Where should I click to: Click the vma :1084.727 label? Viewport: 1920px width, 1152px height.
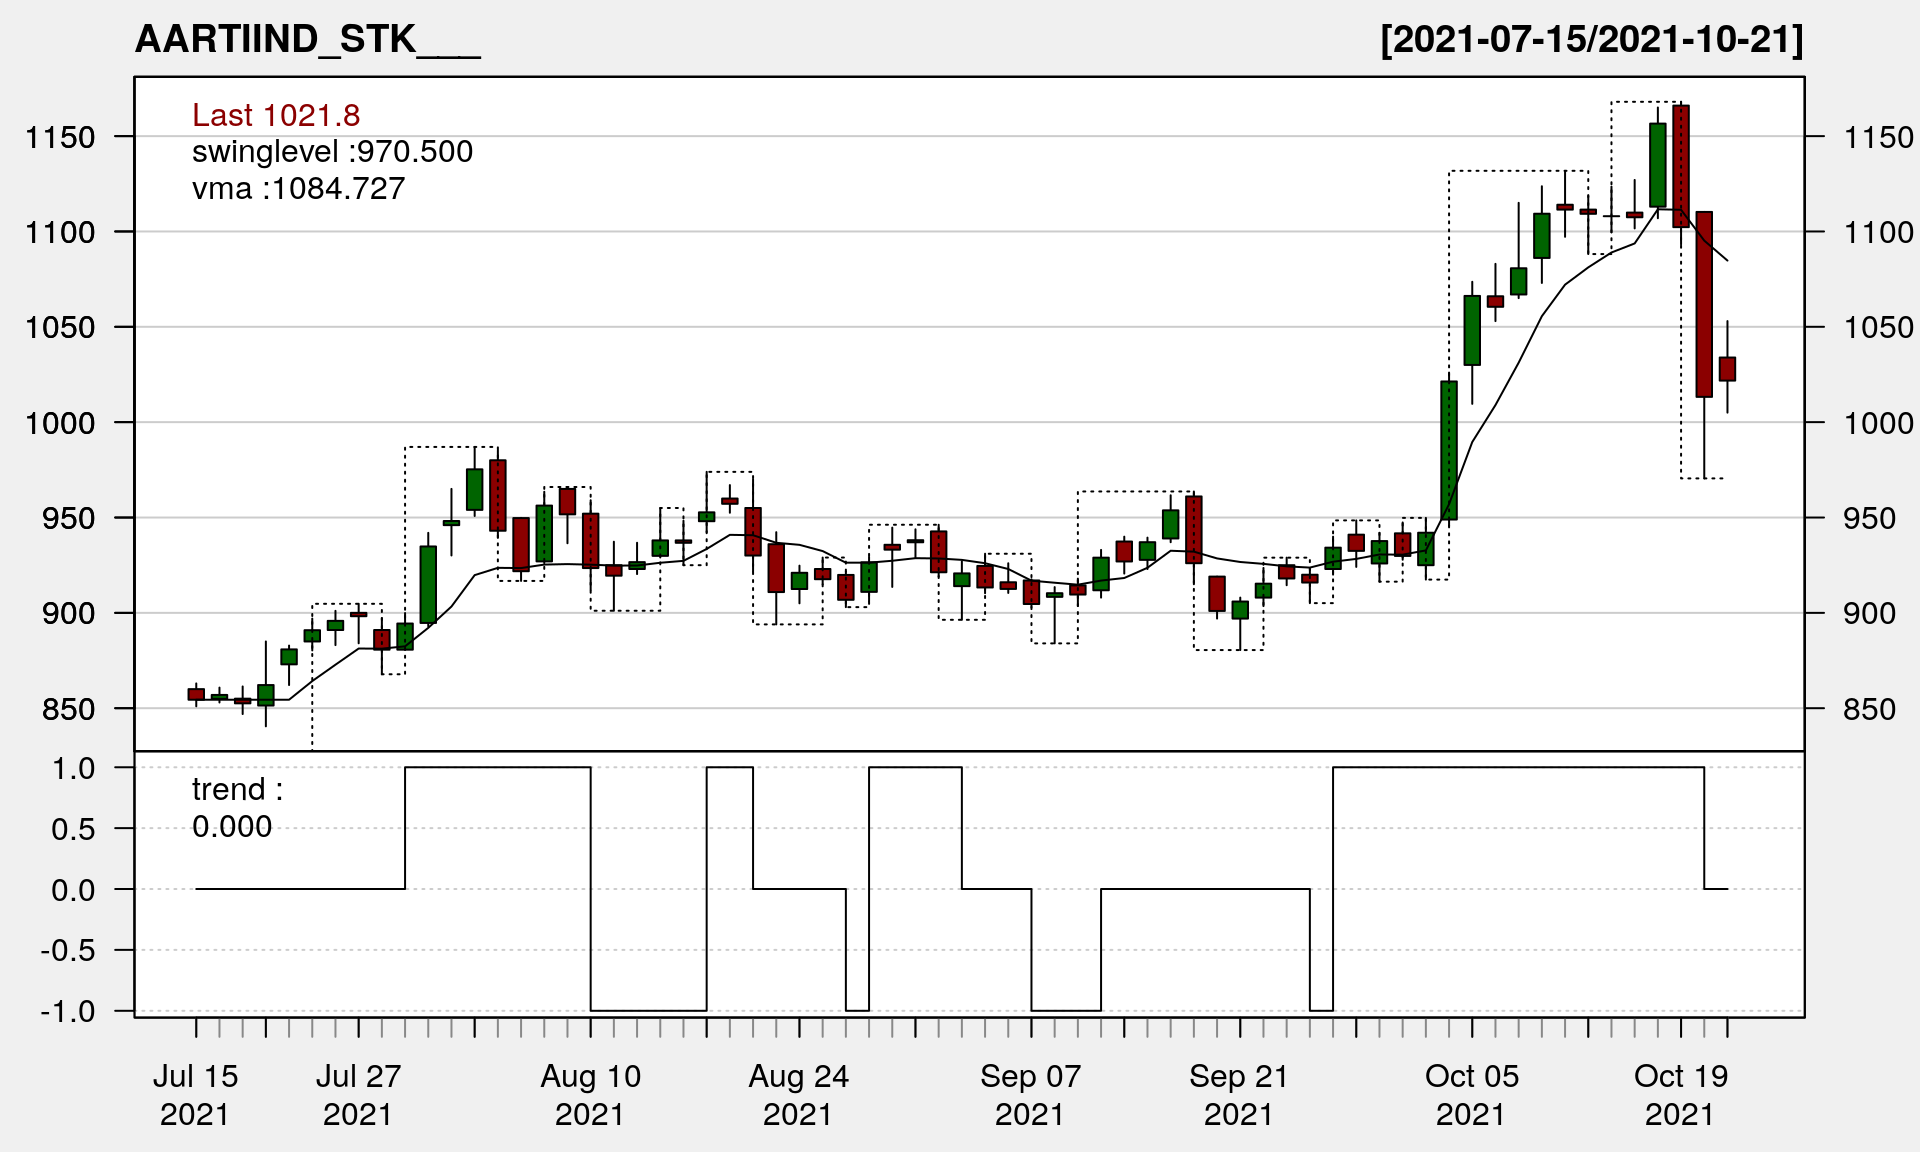(298, 189)
